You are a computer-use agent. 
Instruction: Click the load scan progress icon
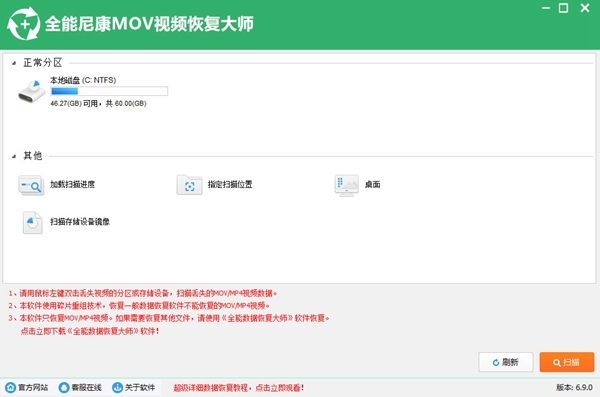(x=31, y=185)
